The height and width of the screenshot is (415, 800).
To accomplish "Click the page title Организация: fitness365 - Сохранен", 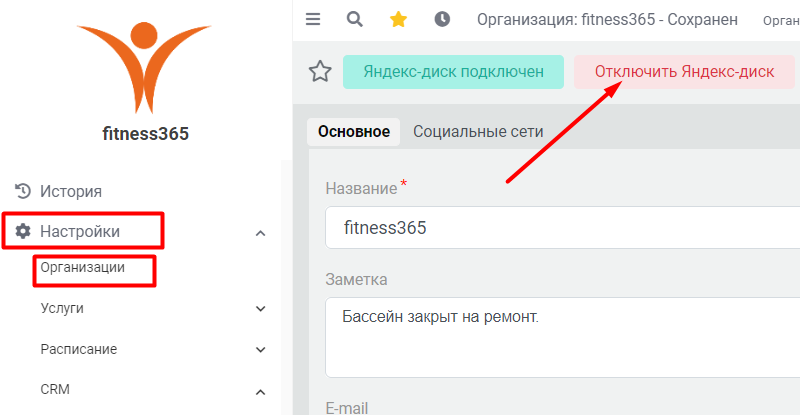I will (x=607, y=19).
